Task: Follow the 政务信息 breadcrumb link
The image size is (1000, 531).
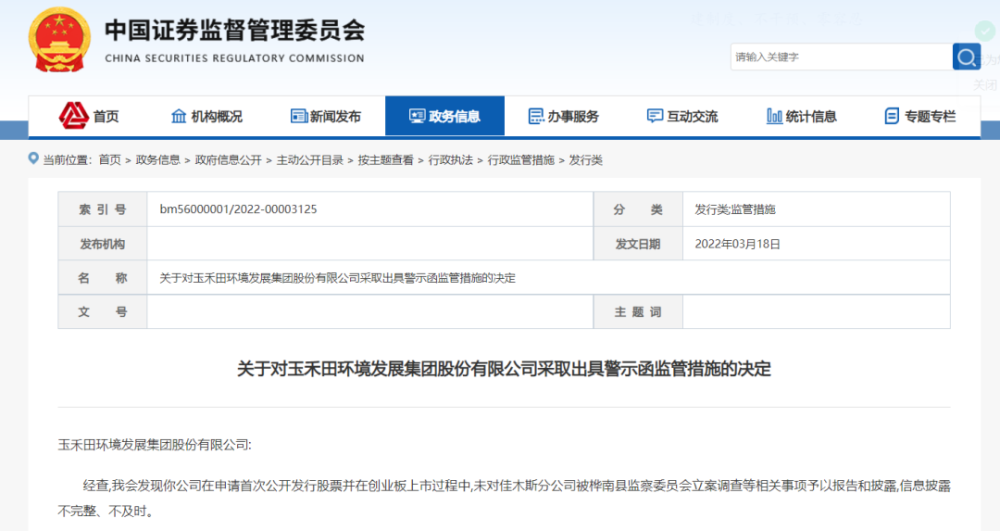Action: coord(158,160)
